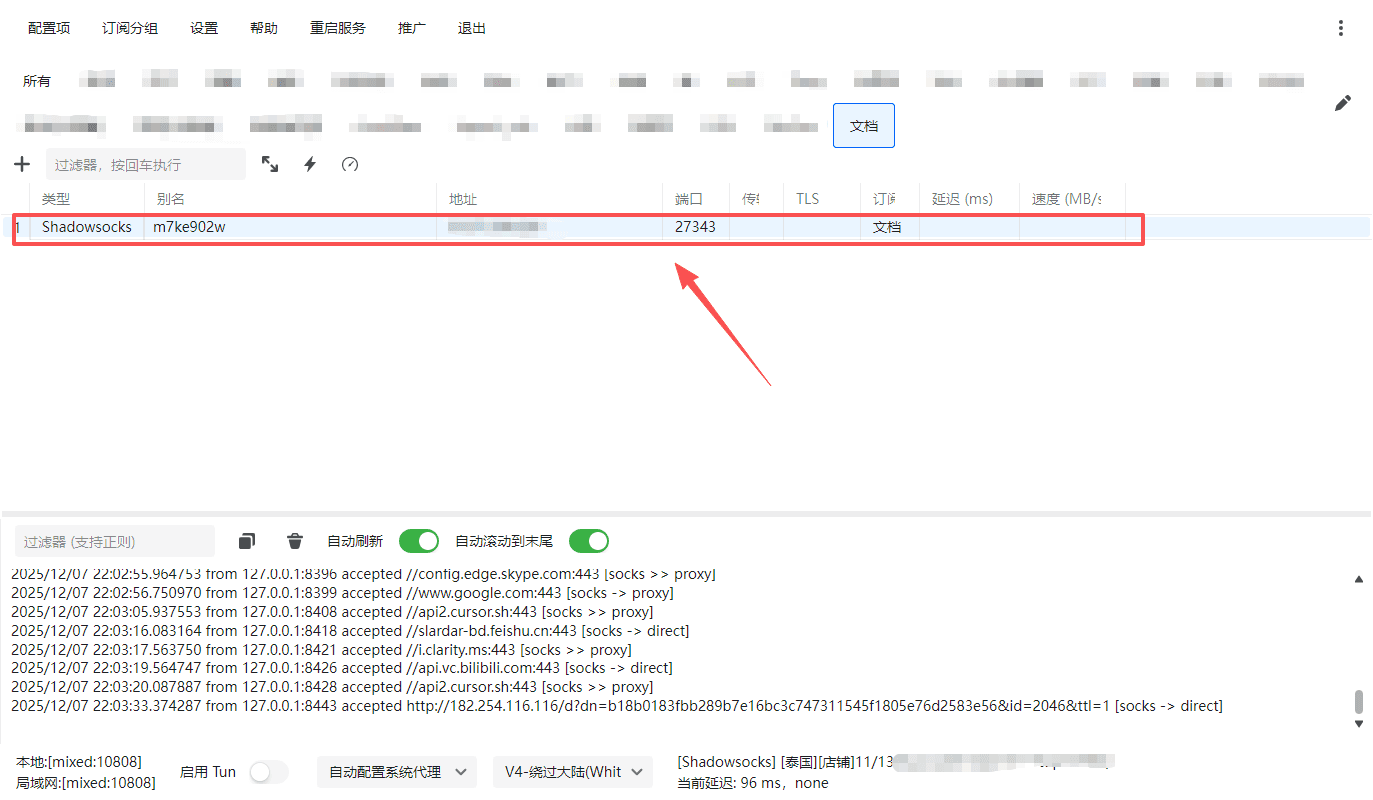This screenshot has width=1373, height=800.
Task: Click the pencil edit icon for subscription groups
Action: 1343,103
